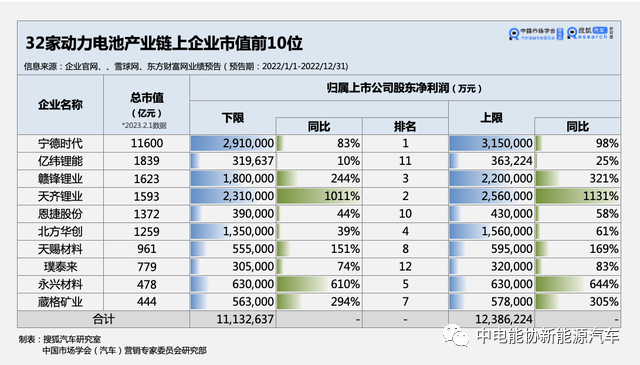Click market value 1259 cell
This screenshot has height=365, width=640.
click(x=147, y=231)
